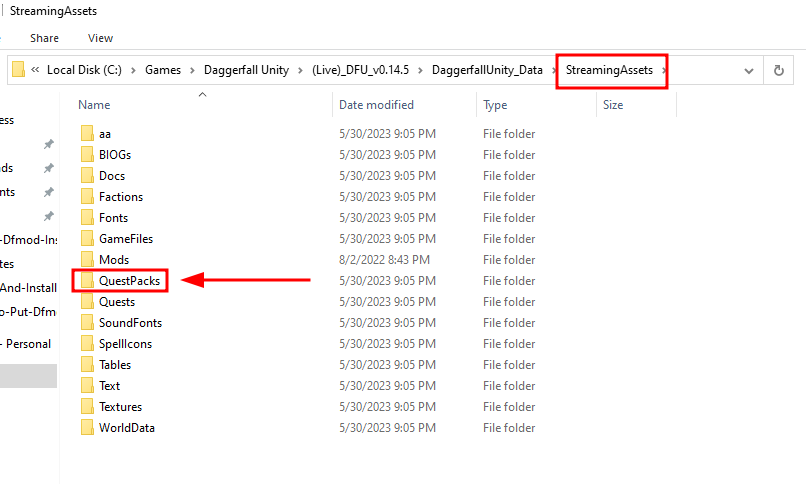
Task: Navigate to DaggerfallUnity_Data breadcrumb
Action: point(487,70)
